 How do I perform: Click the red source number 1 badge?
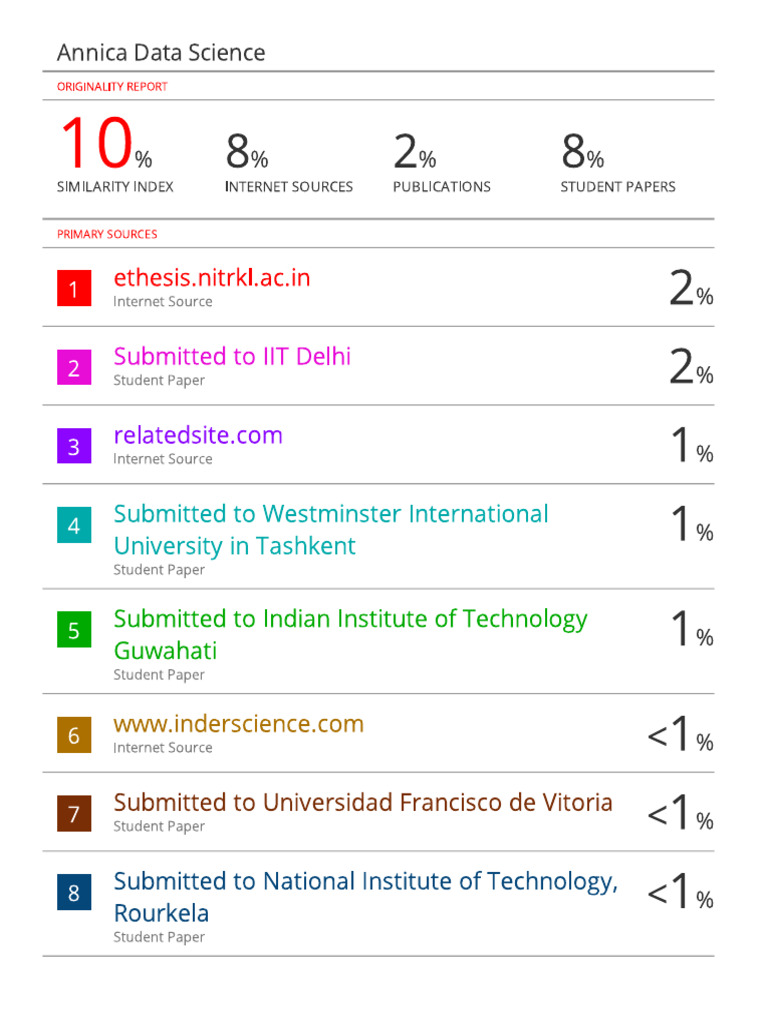74,290
